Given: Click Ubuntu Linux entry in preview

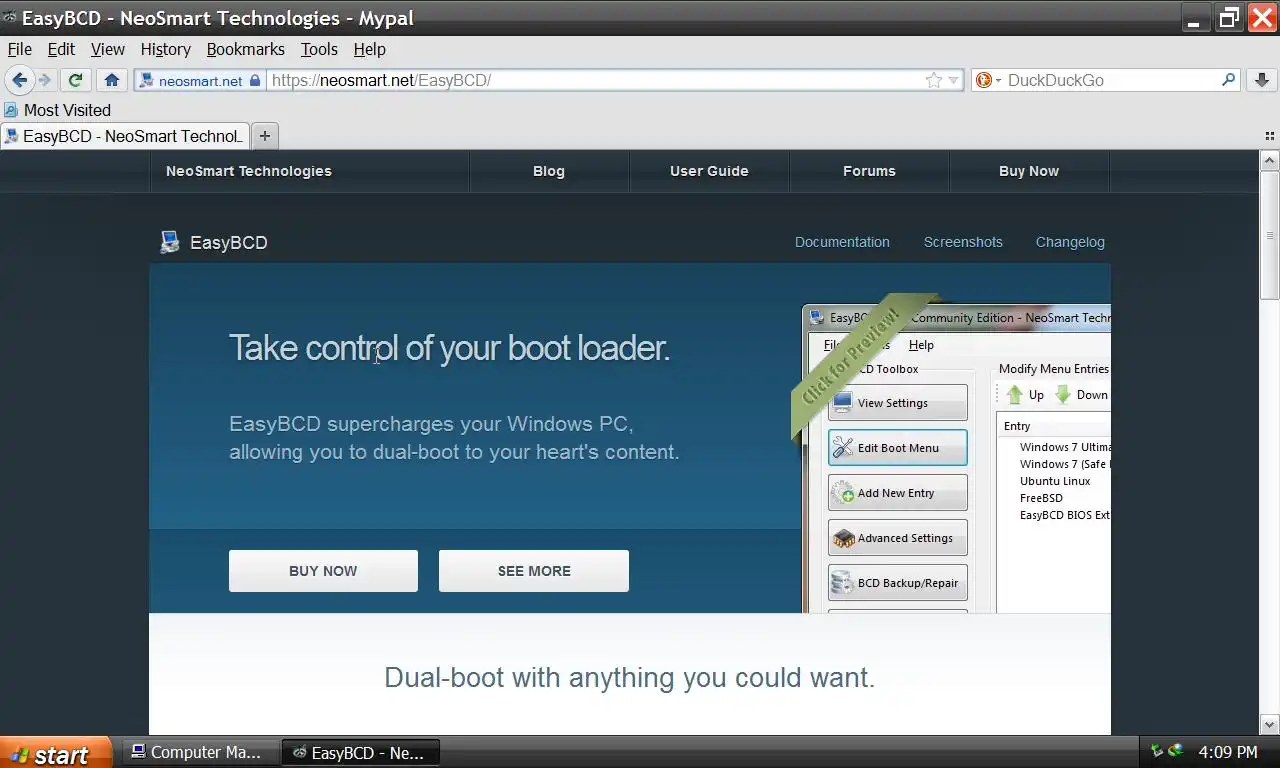Looking at the screenshot, I should click(1055, 481).
